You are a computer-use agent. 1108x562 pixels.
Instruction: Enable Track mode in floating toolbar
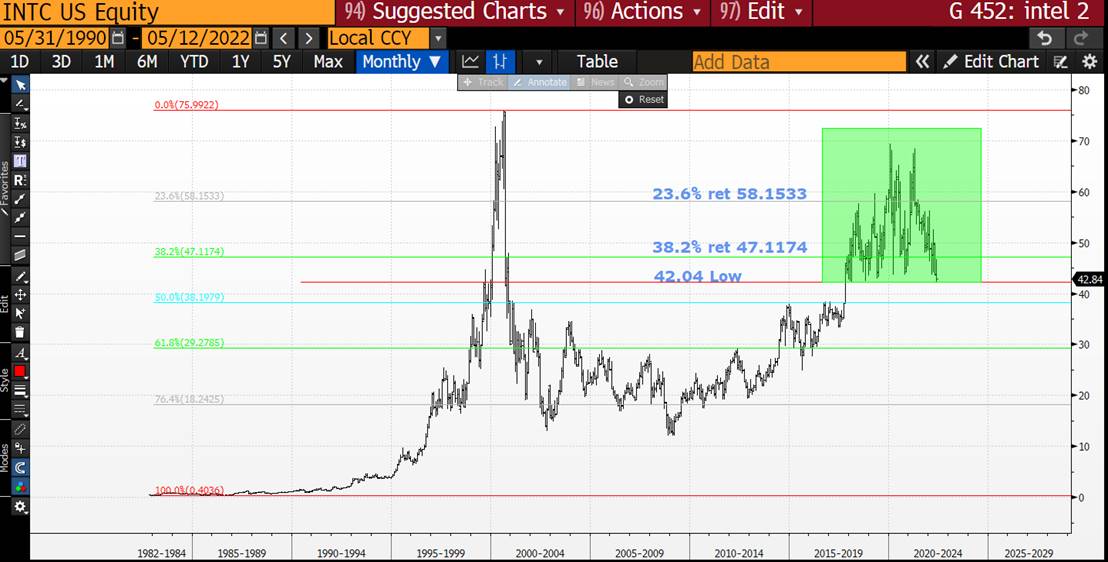pos(483,82)
